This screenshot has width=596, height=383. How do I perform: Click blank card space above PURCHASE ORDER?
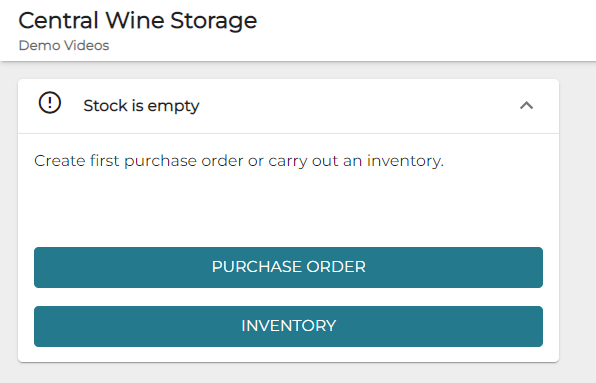point(288,209)
